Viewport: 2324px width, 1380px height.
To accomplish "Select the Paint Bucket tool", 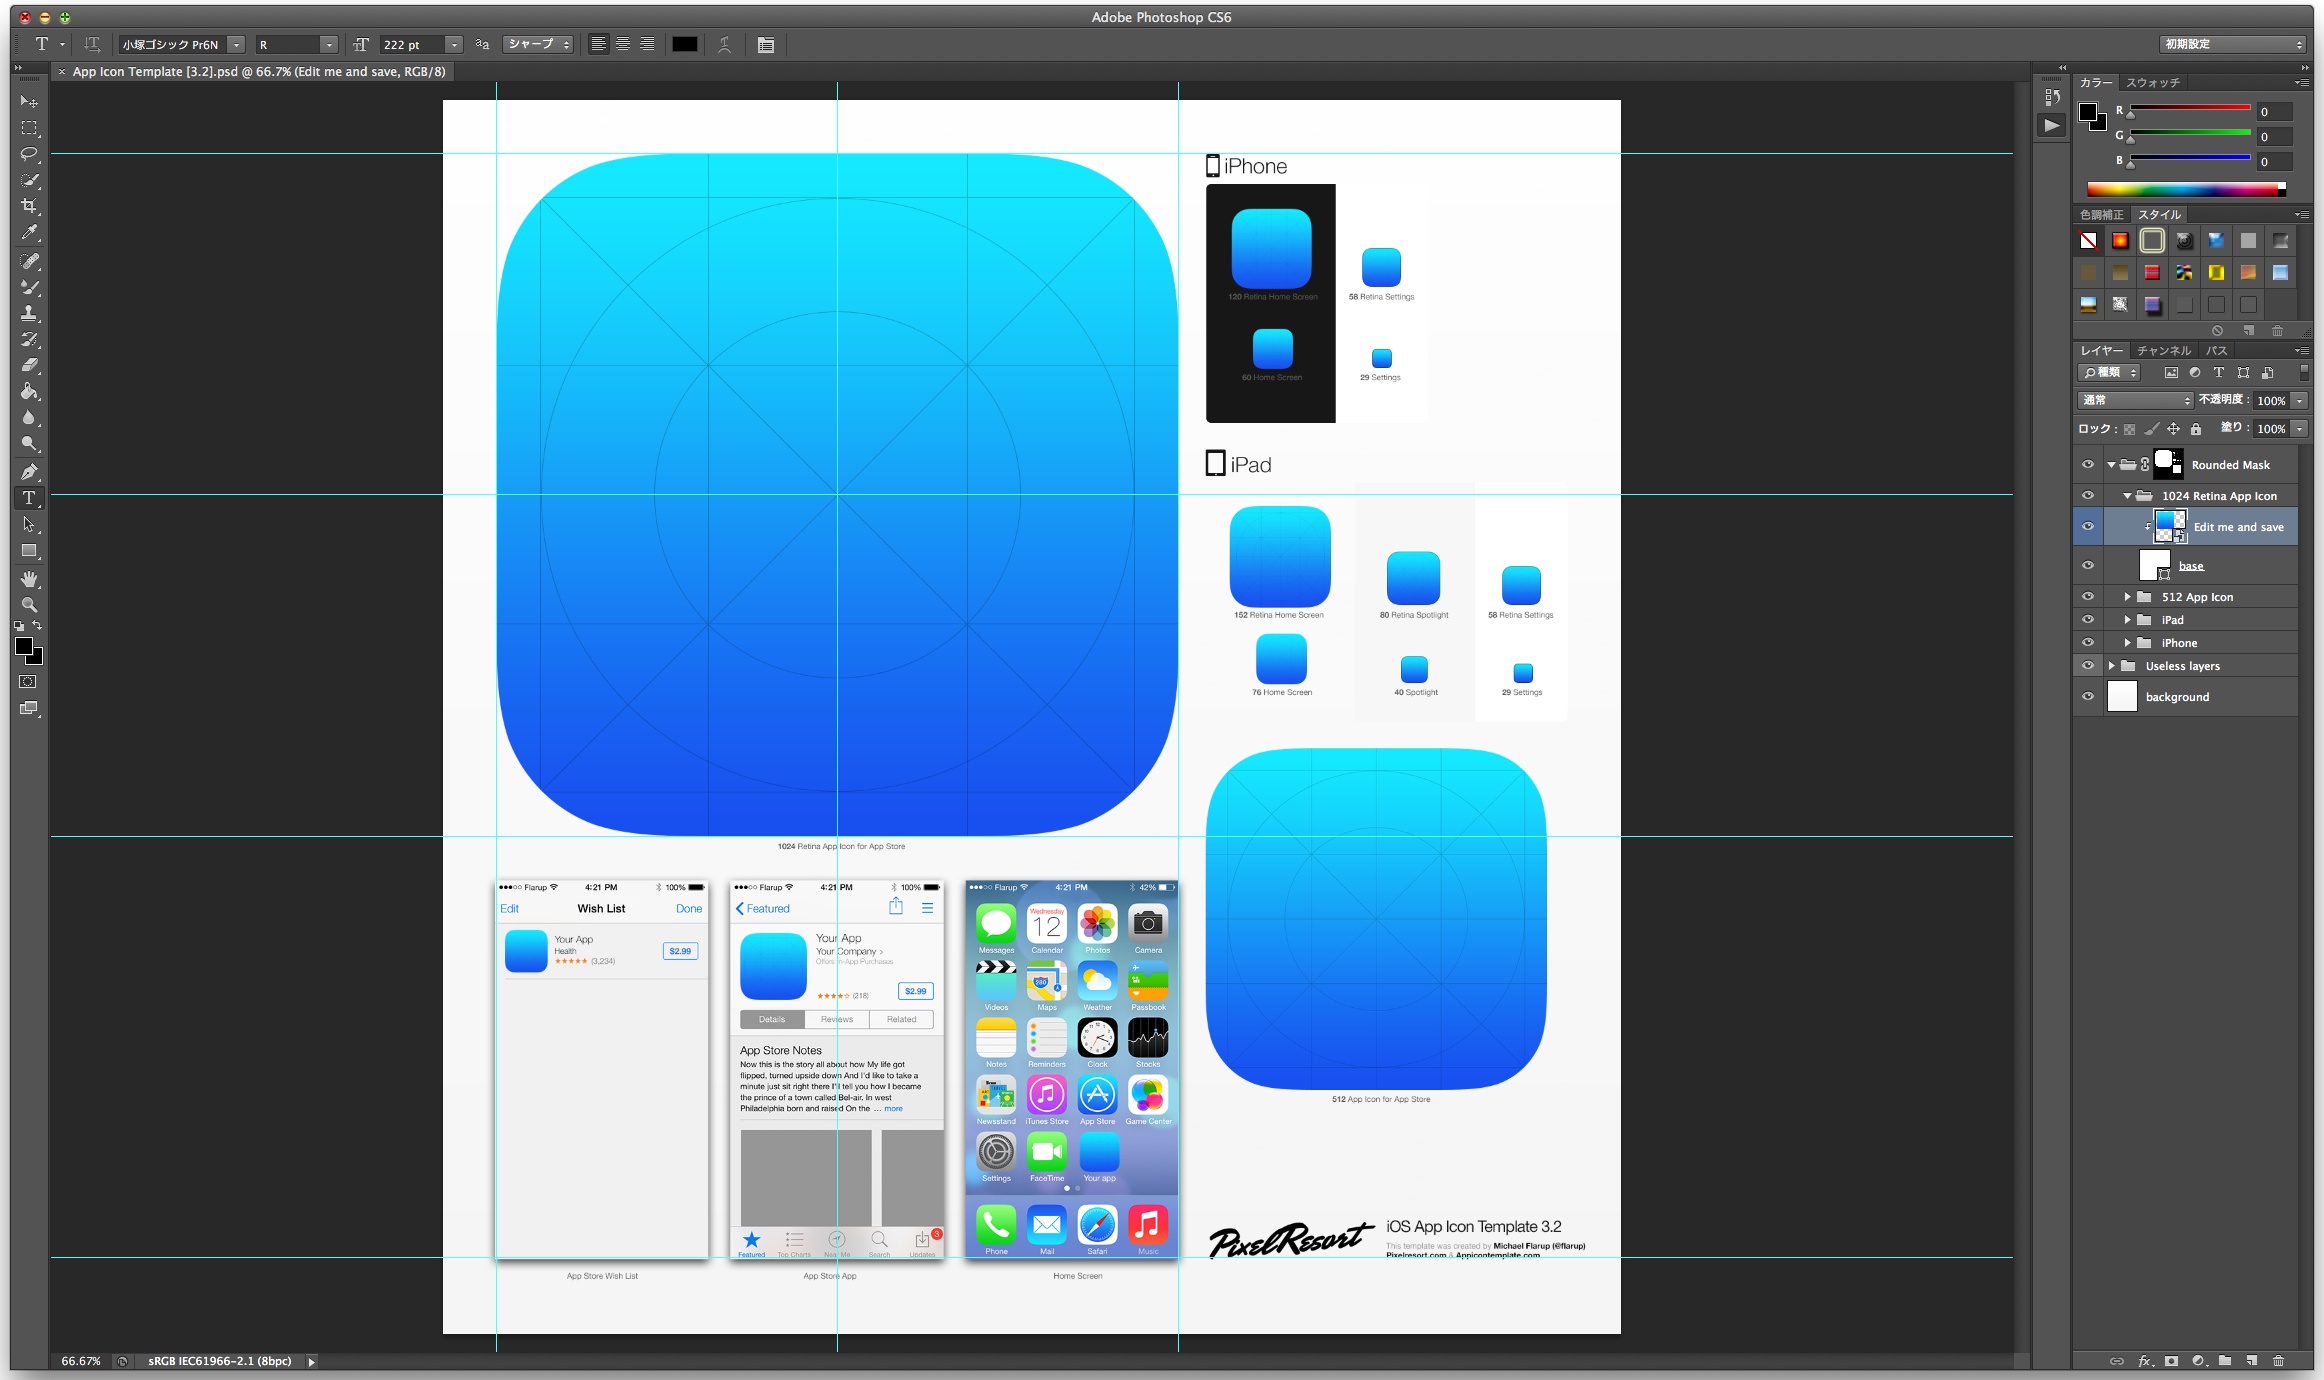I will click(29, 391).
